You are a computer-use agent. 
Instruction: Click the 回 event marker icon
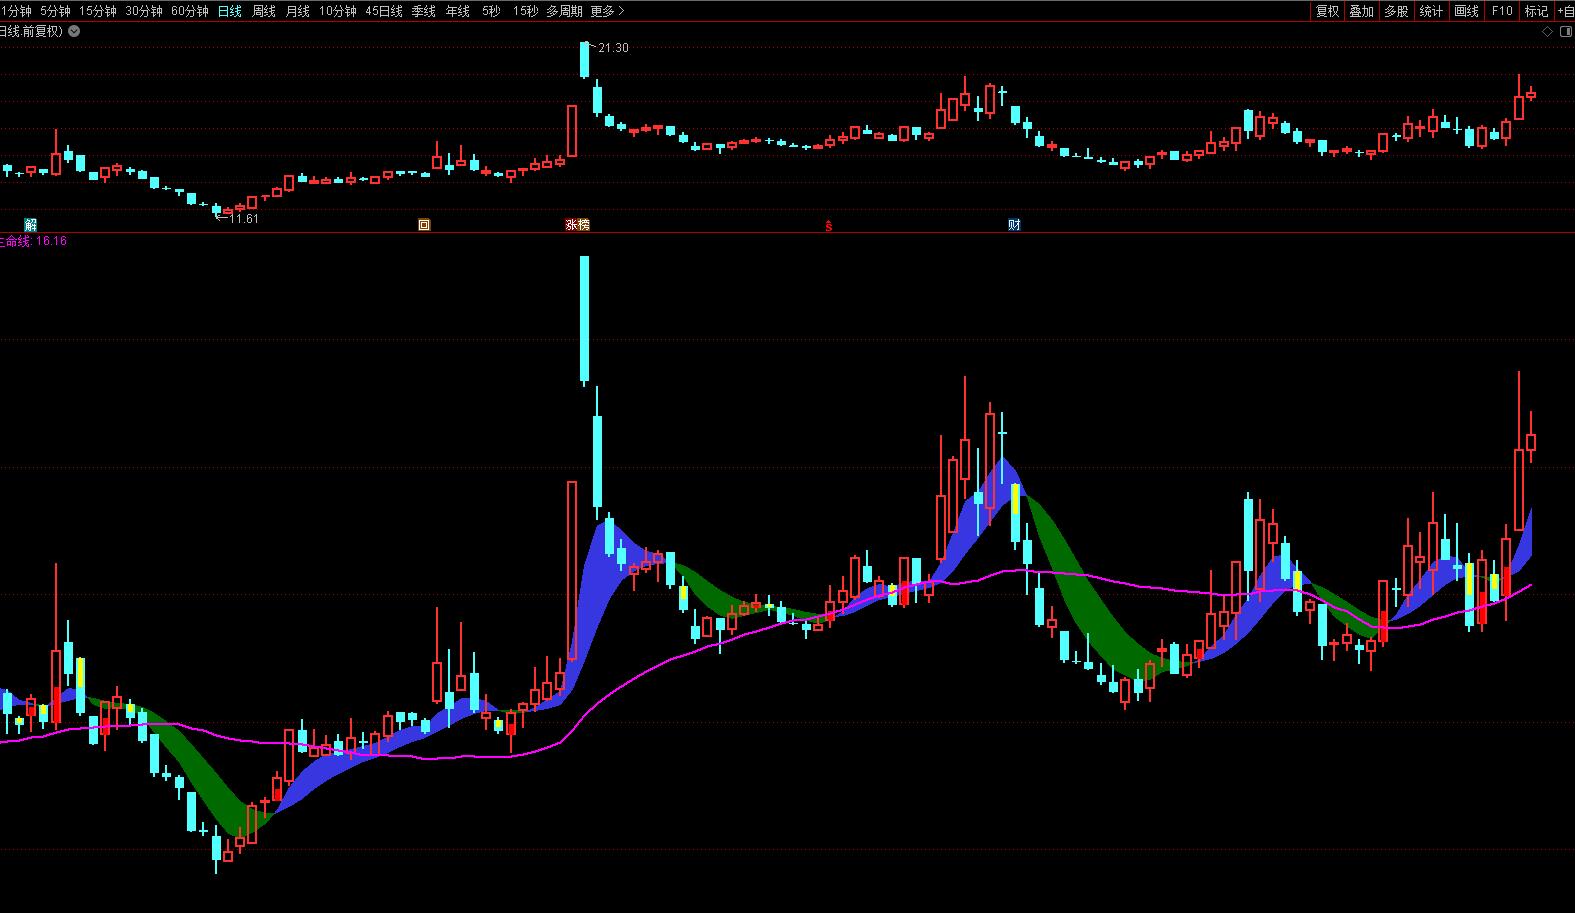point(424,225)
